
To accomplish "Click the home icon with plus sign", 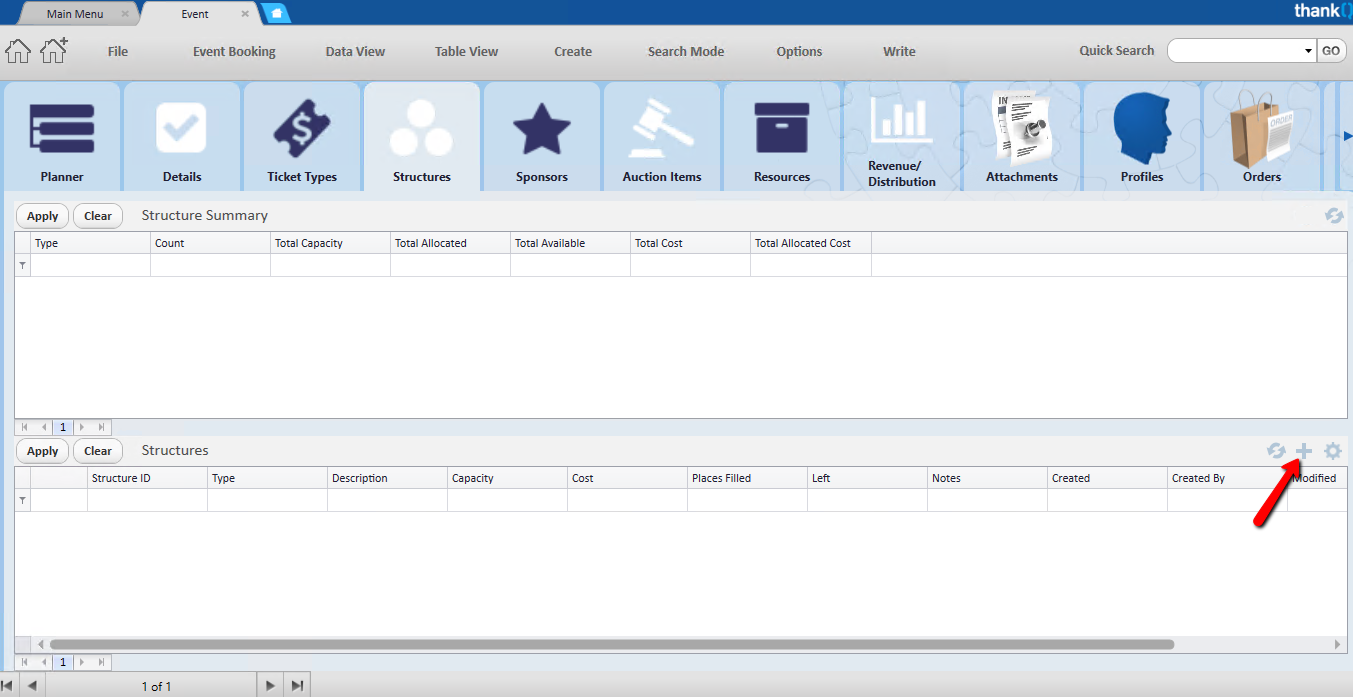I will (54, 50).
